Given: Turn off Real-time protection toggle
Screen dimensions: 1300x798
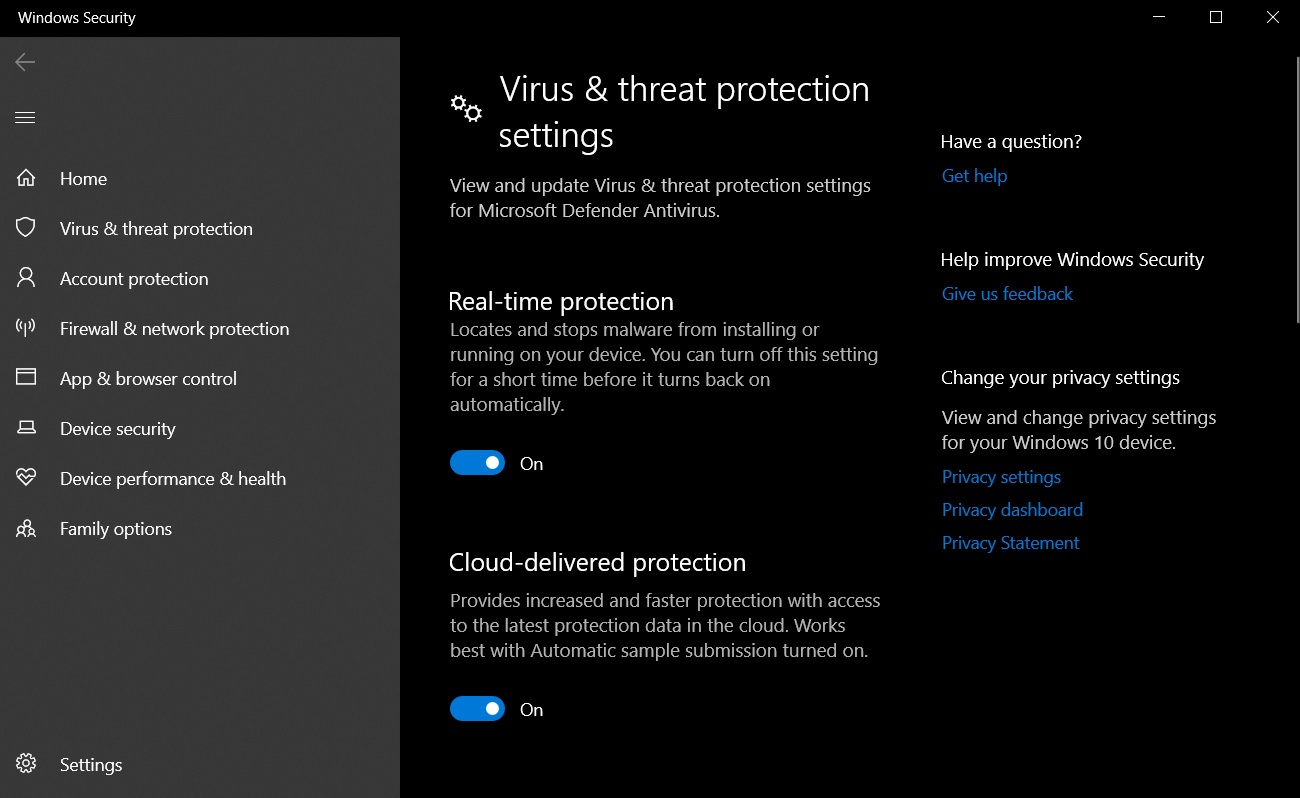Looking at the screenshot, I should pos(477,463).
